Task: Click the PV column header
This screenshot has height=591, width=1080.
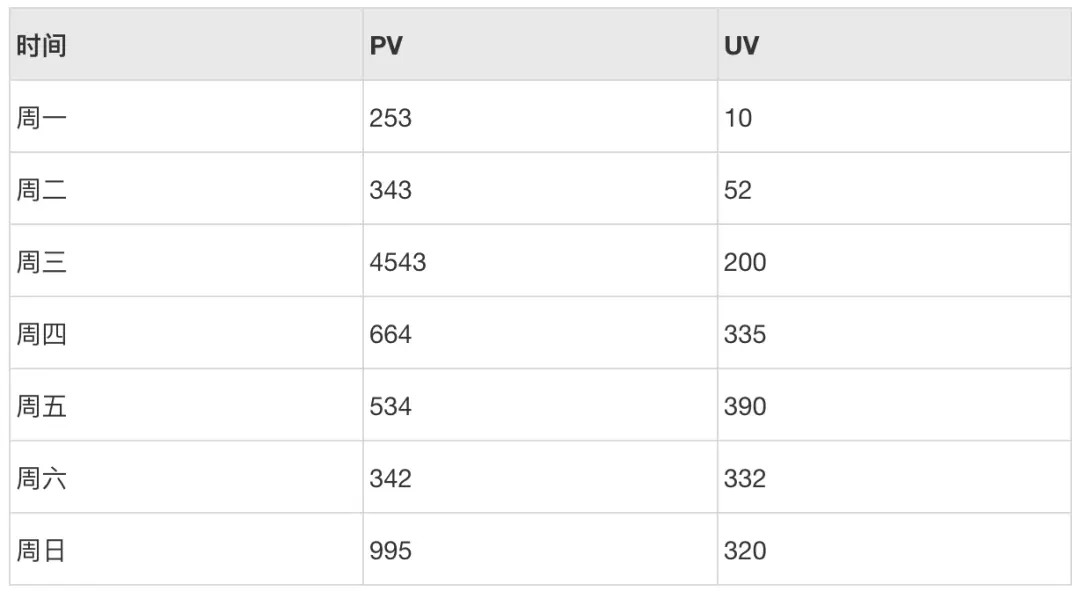Action: coord(386,45)
